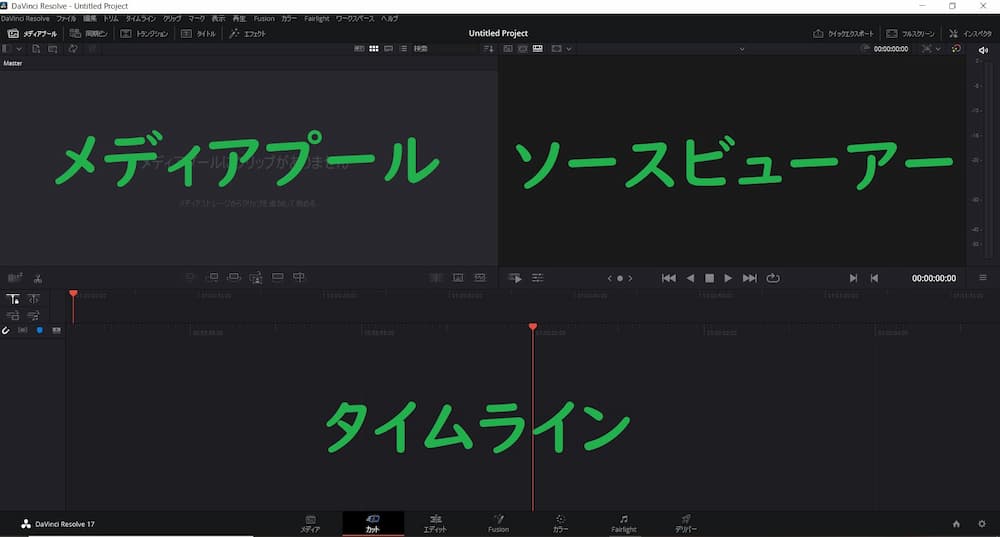This screenshot has height=537, width=1000.
Task: Open the タイトル (Titles) panel
Action: point(198,34)
